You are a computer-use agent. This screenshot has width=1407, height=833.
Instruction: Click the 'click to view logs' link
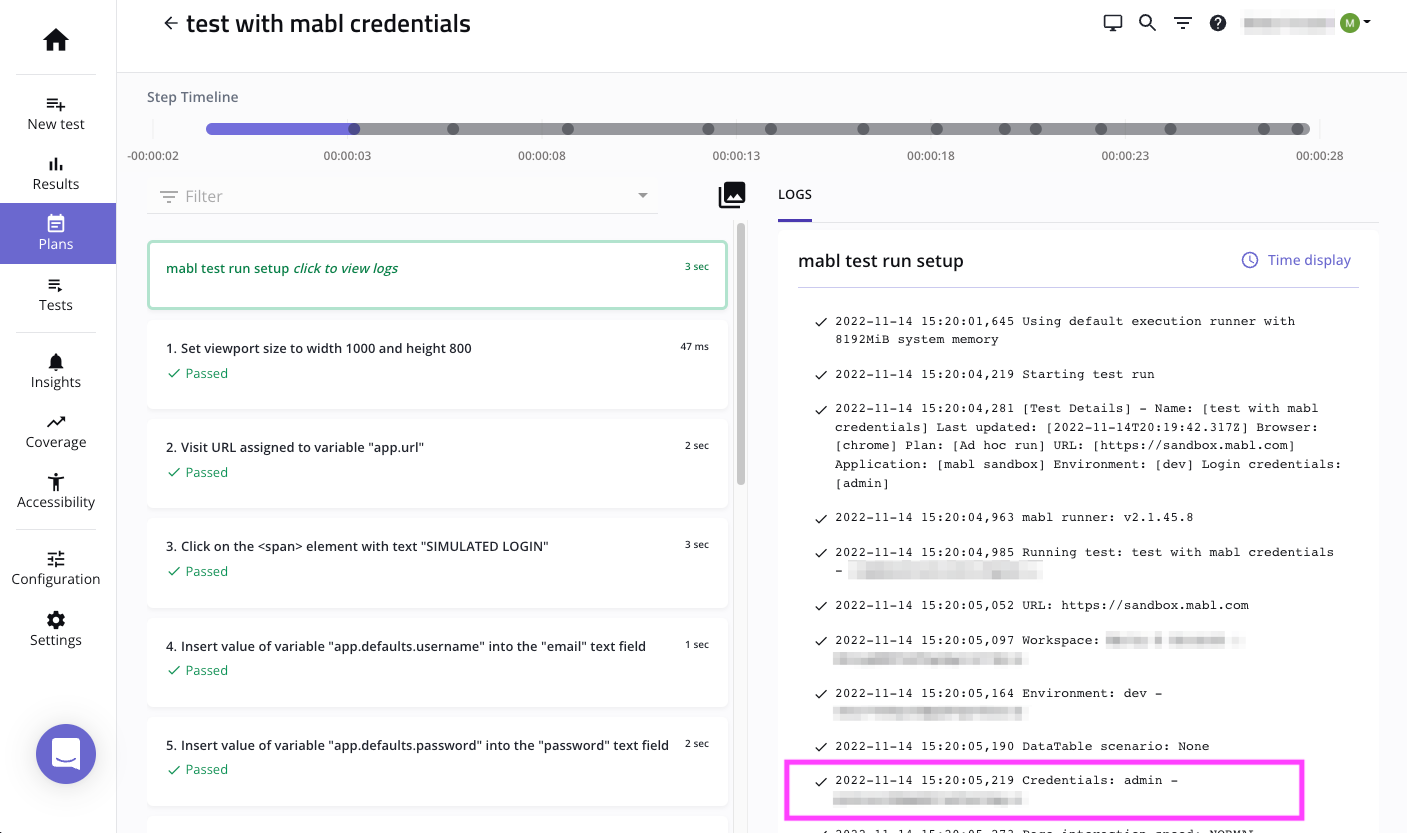point(347,268)
